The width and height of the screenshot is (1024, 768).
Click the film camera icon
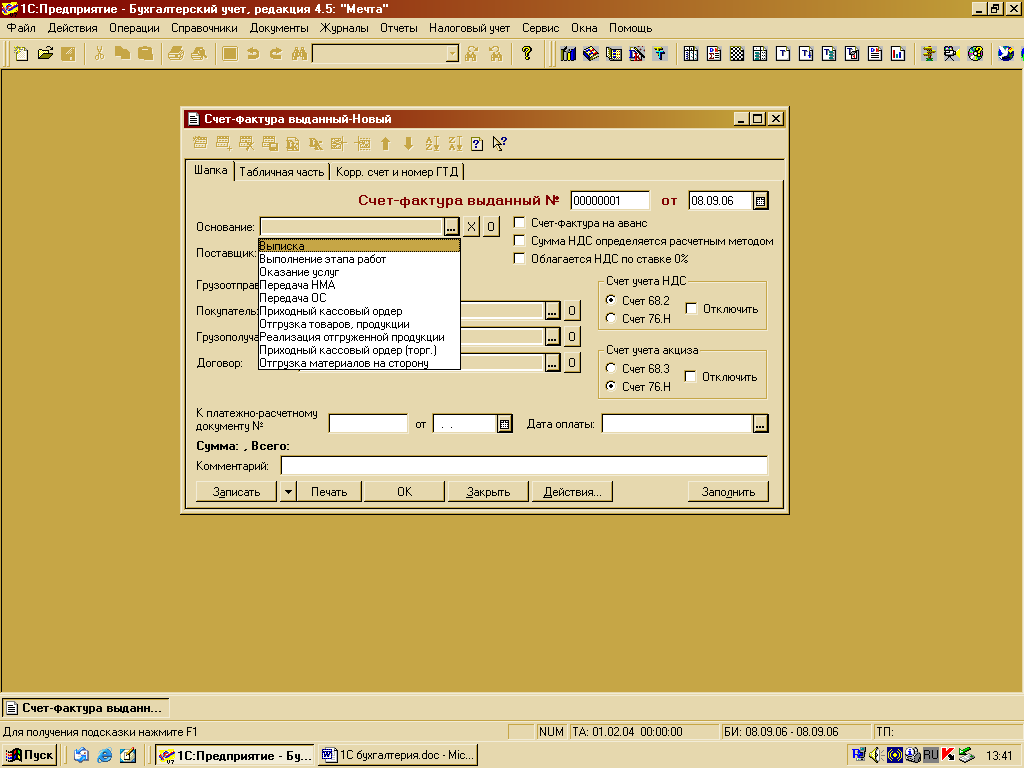(952, 54)
